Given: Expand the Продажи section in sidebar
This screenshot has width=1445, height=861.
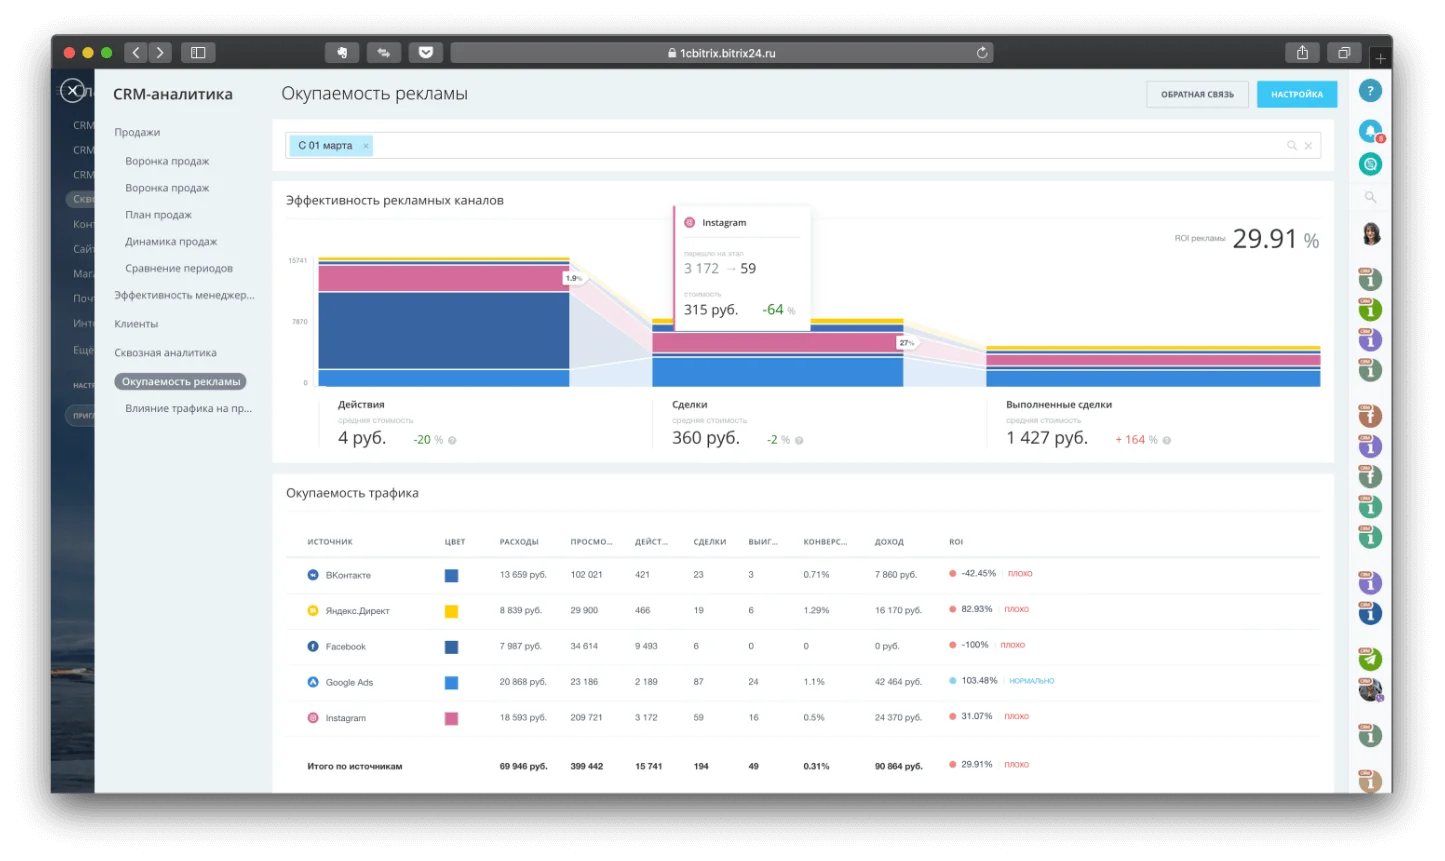Looking at the screenshot, I should pos(137,132).
